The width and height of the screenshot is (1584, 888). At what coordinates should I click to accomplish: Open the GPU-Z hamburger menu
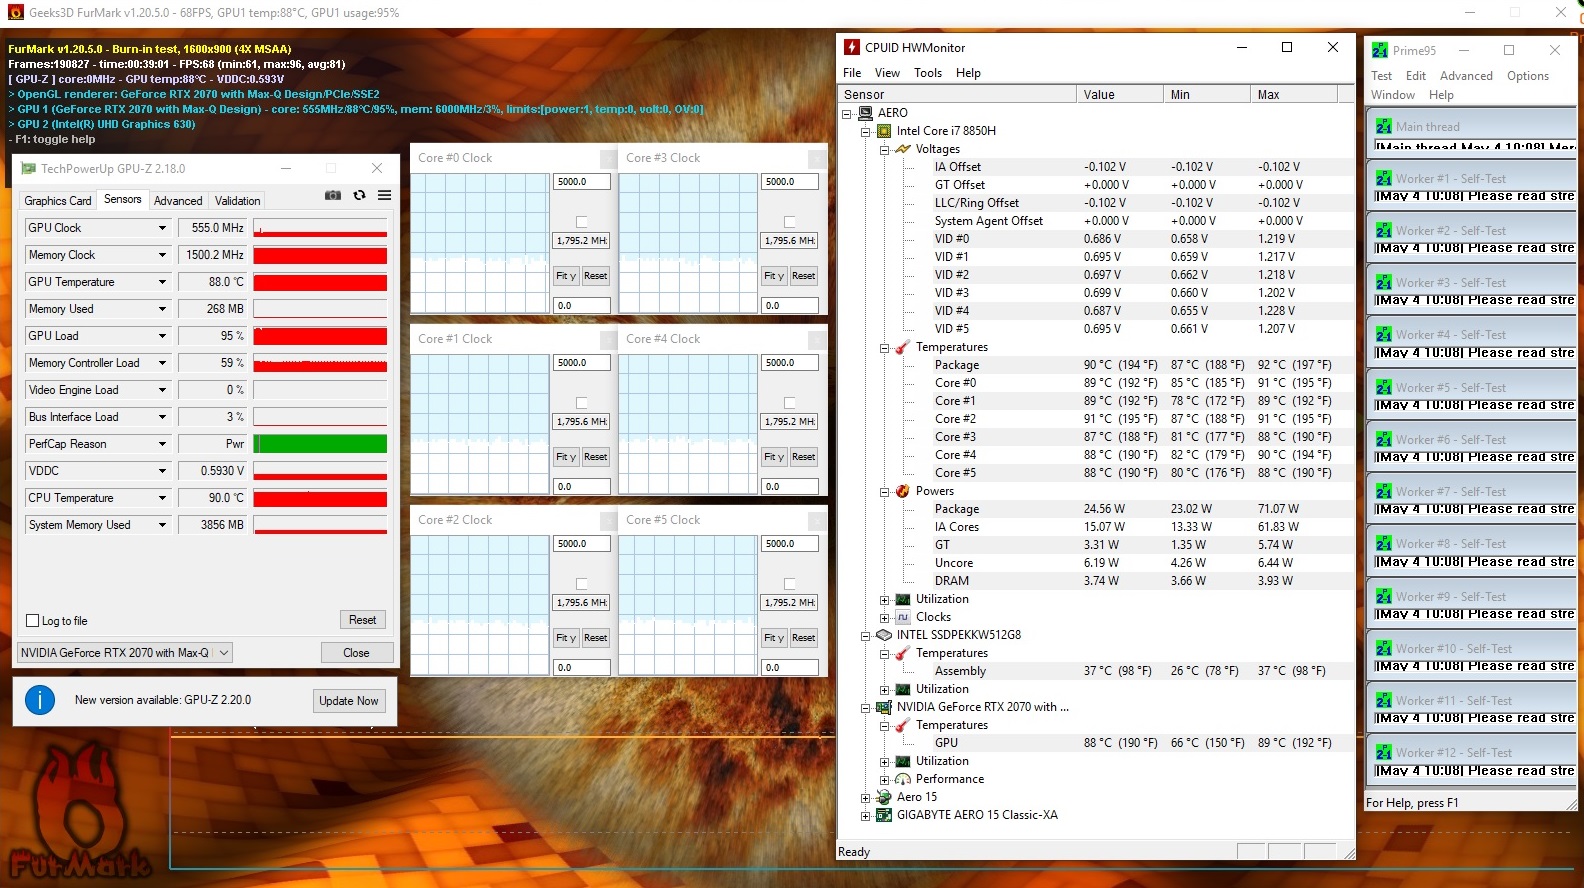click(384, 195)
